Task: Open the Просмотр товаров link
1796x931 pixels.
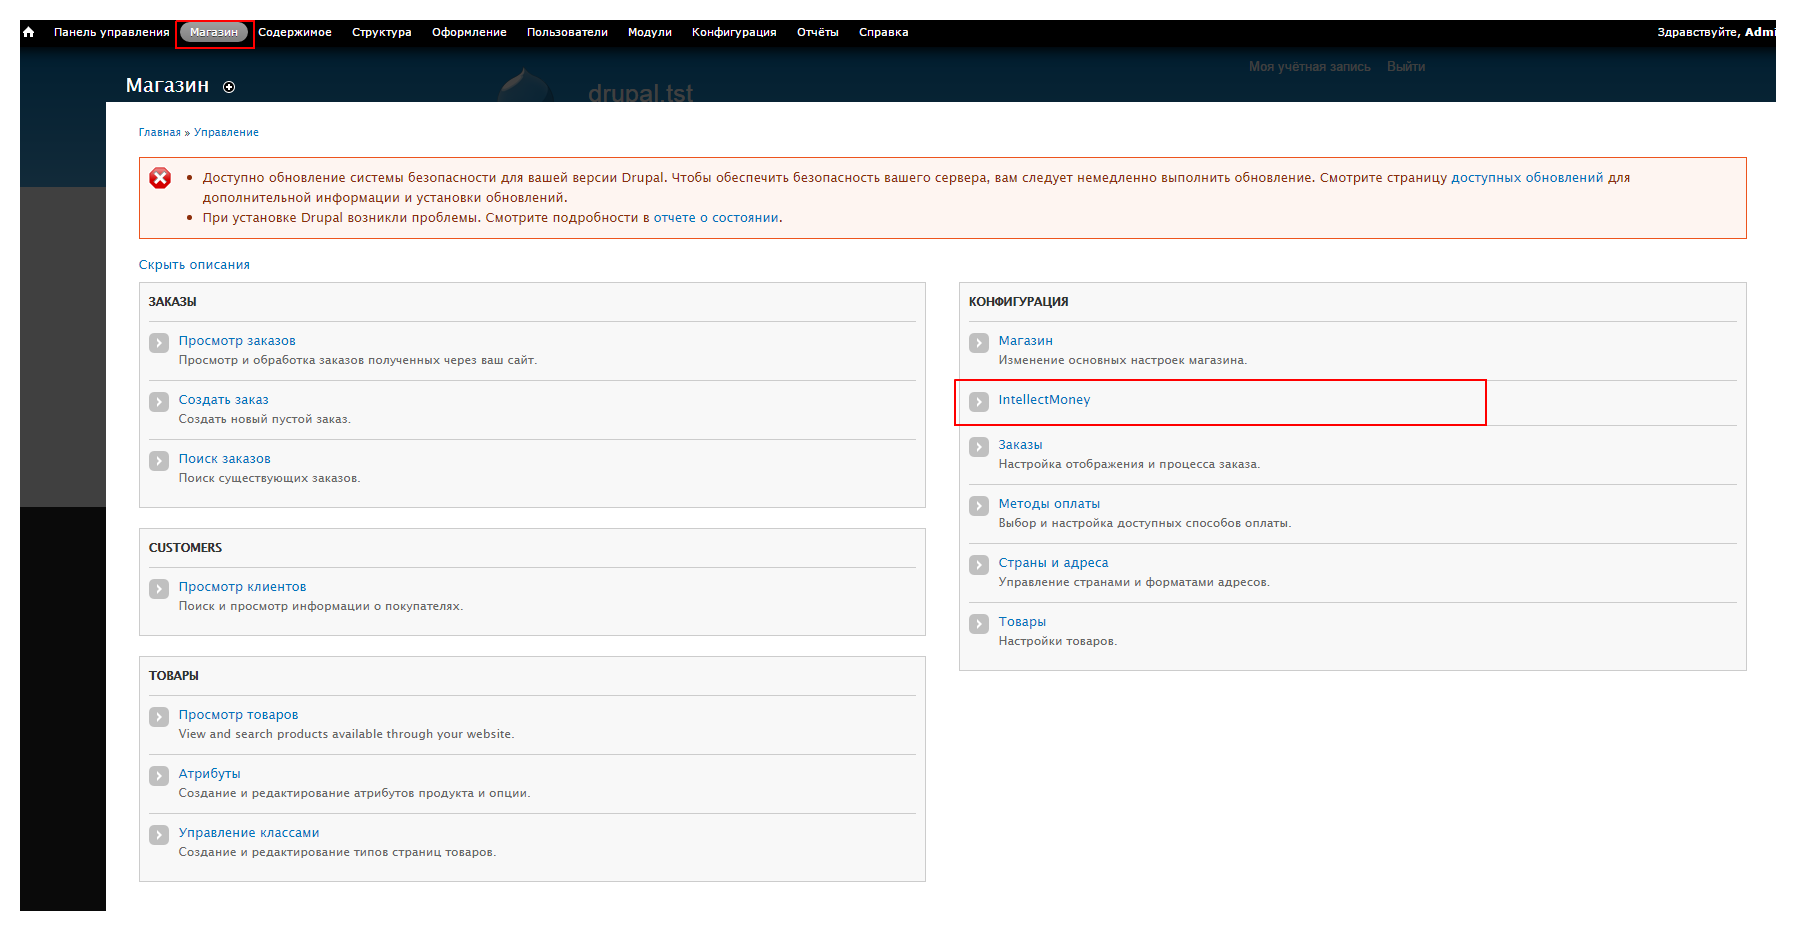Action: (x=239, y=715)
